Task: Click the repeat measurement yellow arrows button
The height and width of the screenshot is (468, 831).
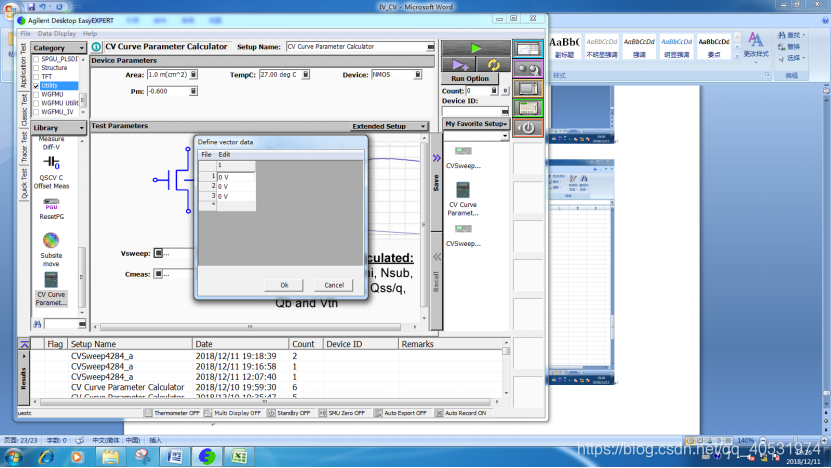Action: 493,65
